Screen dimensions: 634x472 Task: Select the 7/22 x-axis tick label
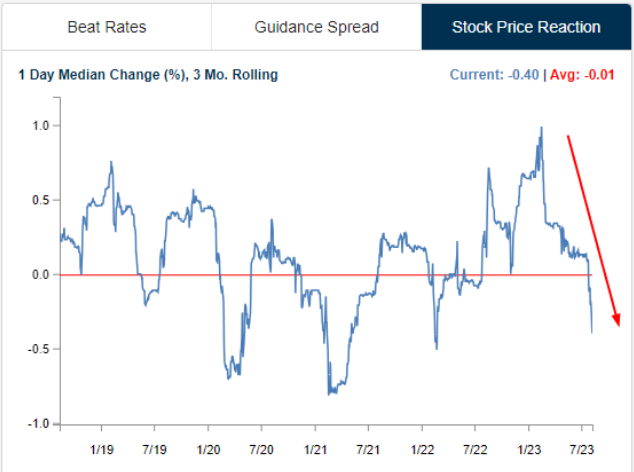point(475,449)
